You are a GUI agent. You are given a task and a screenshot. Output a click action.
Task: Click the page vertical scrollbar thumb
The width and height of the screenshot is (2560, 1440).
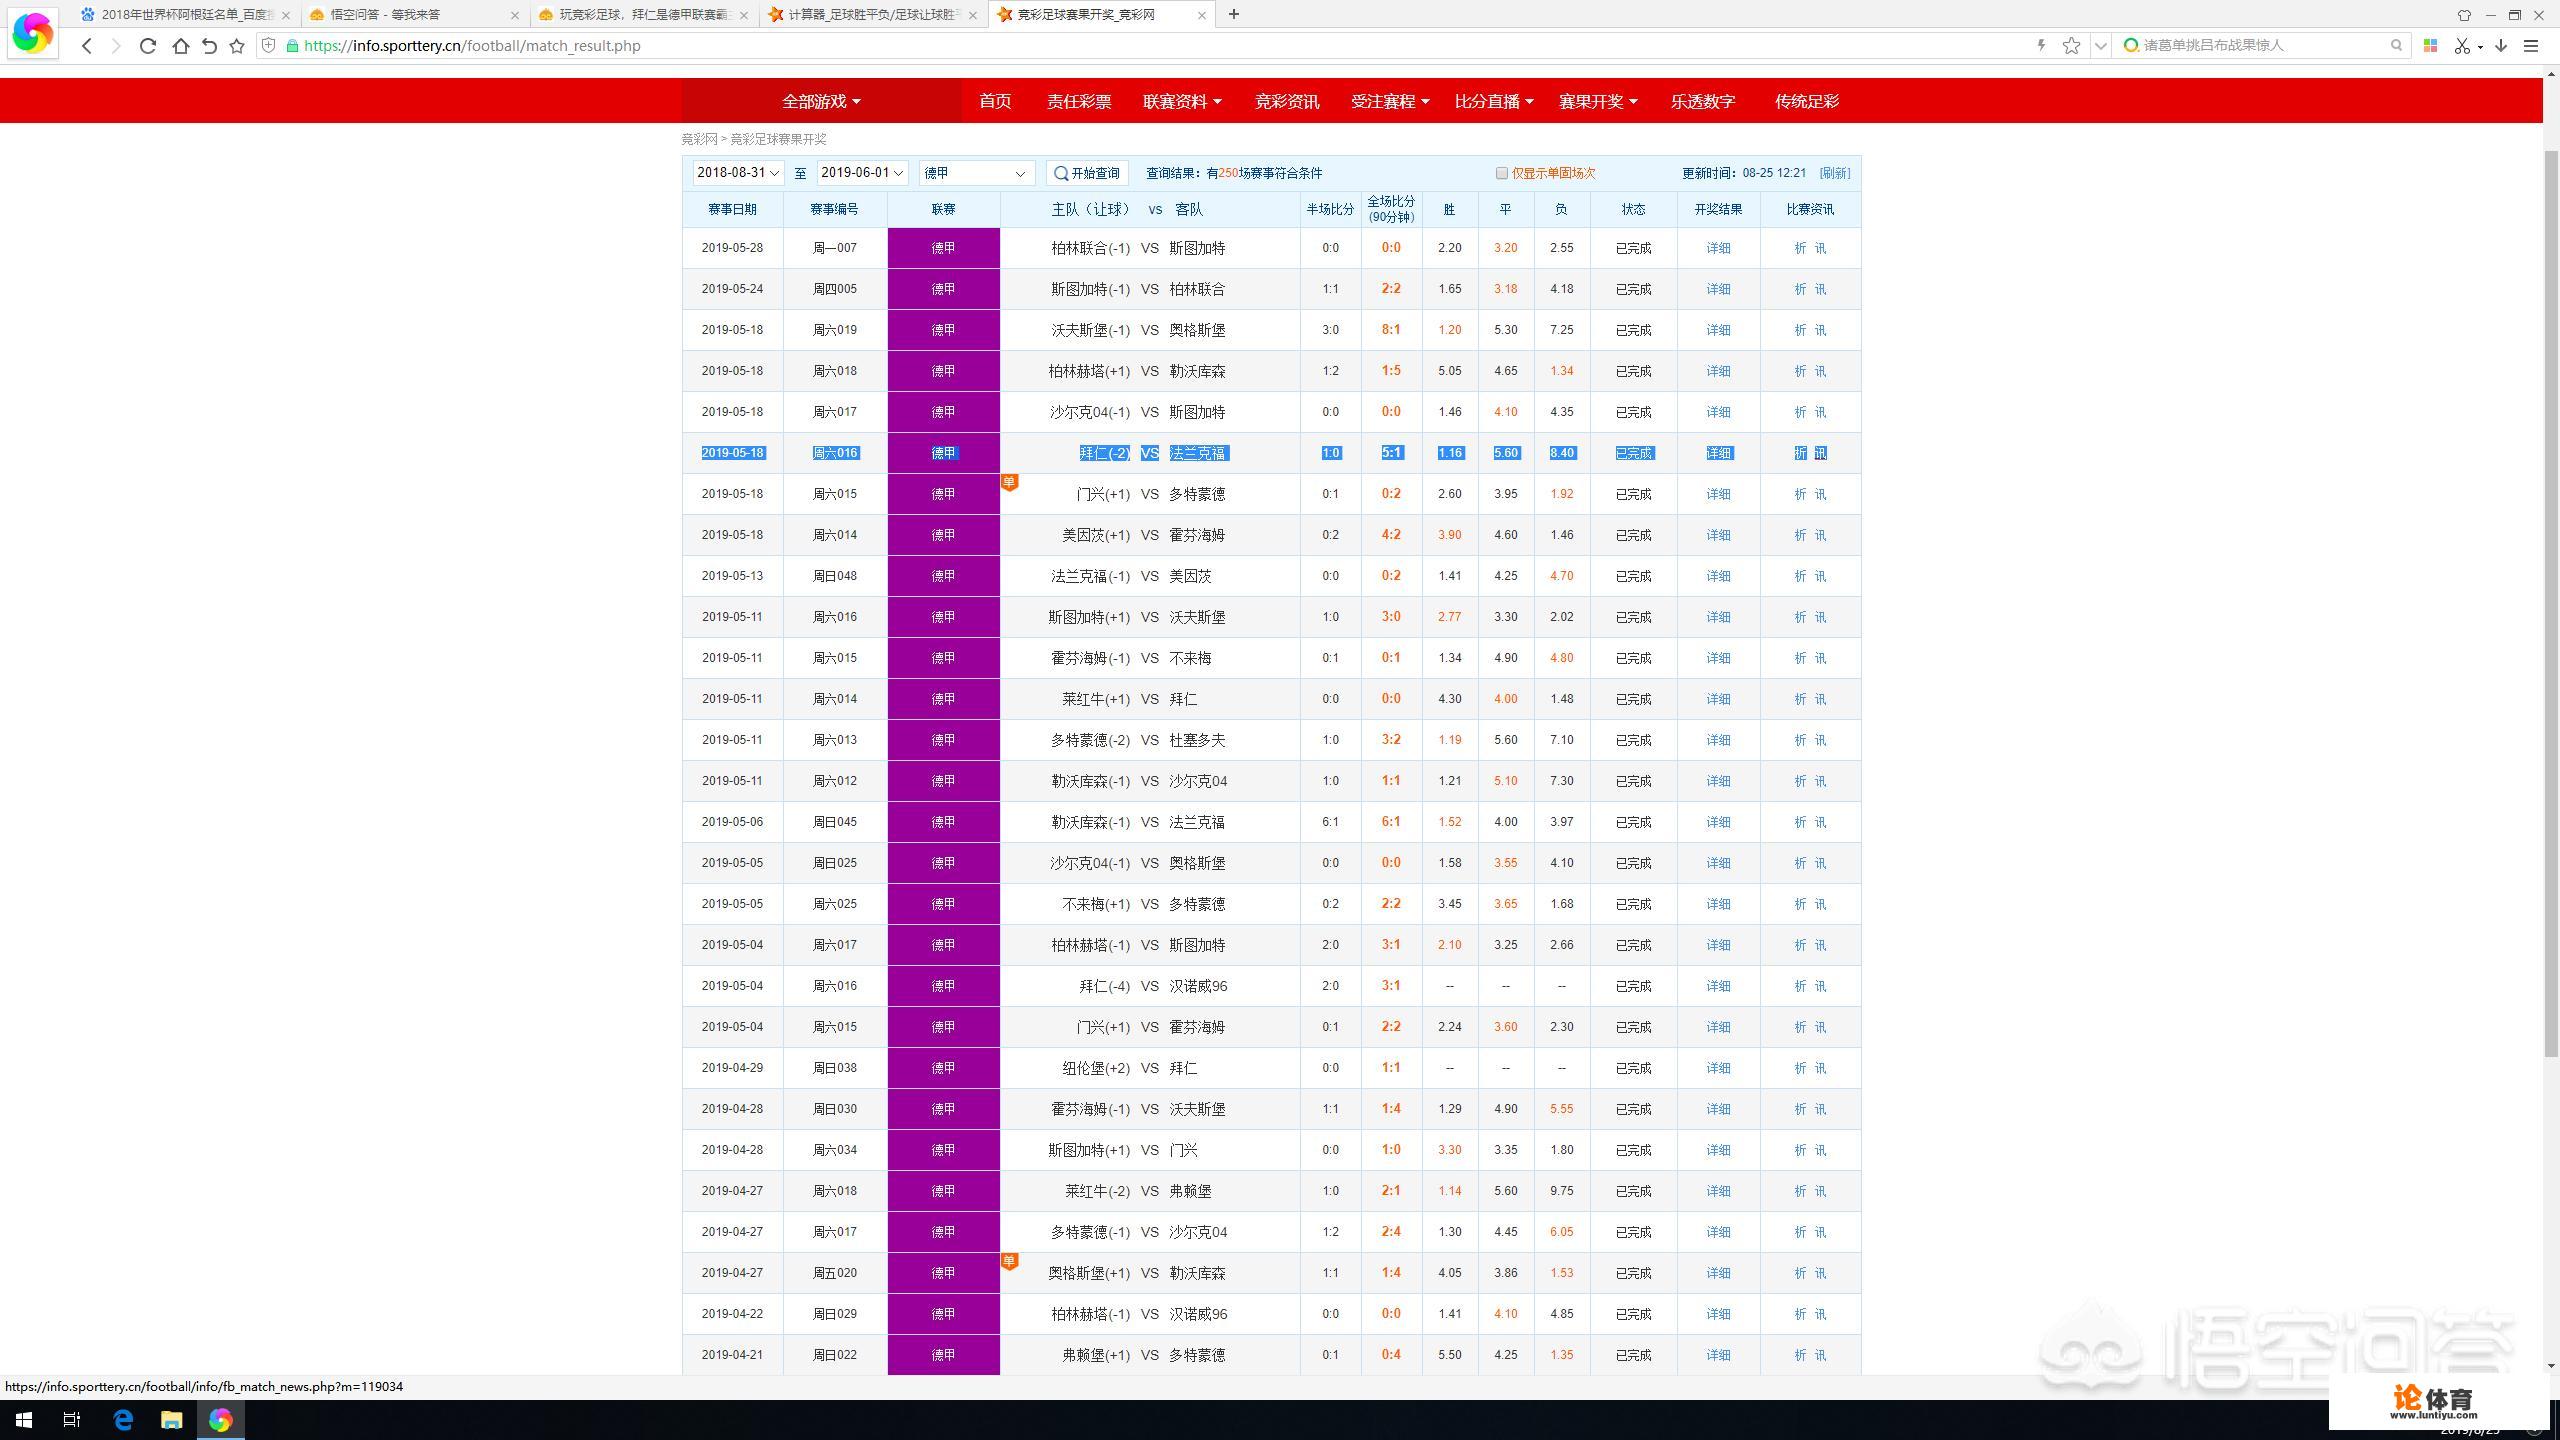[2551, 603]
